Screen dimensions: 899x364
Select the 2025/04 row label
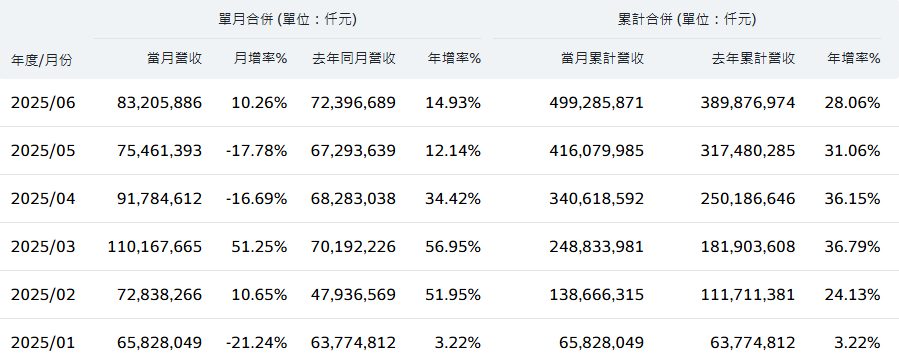point(43,199)
